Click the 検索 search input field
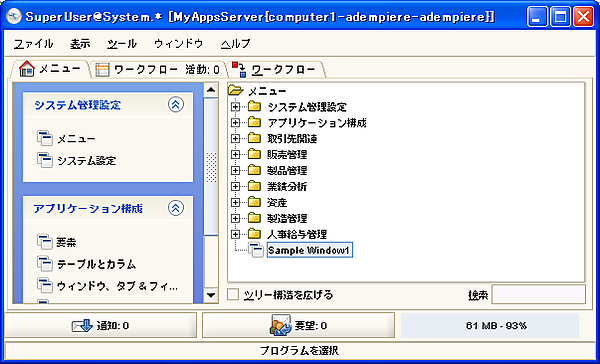The image size is (600, 364). pos(538,294)
